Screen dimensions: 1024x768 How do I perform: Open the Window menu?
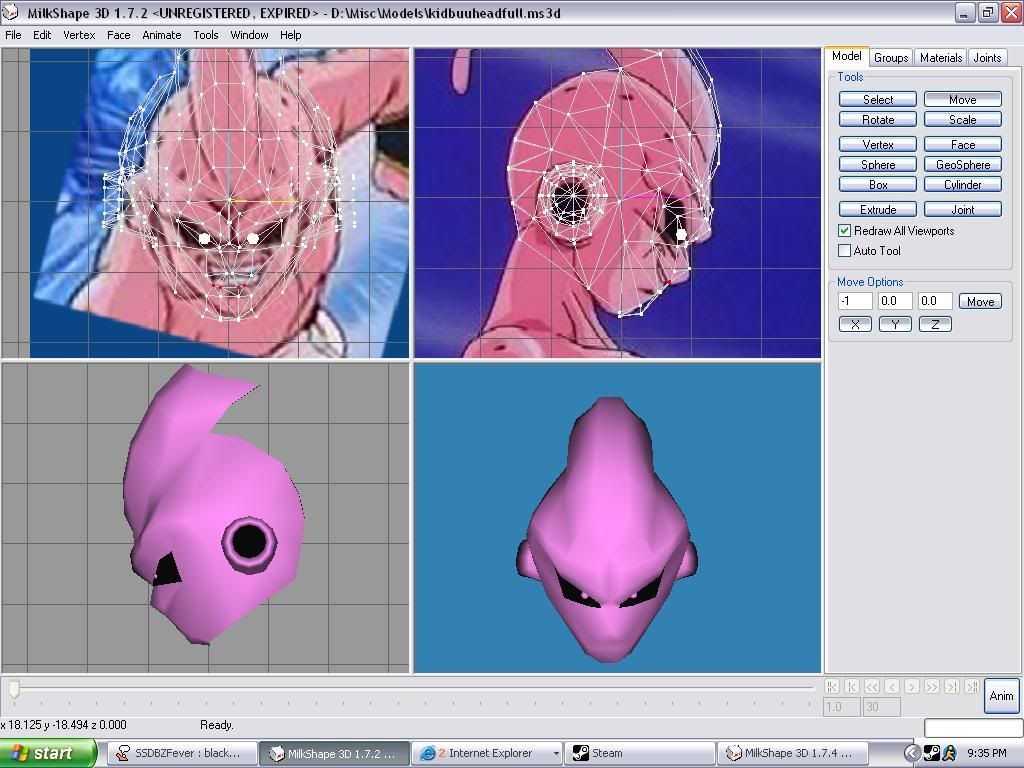(x=249, y=35)
